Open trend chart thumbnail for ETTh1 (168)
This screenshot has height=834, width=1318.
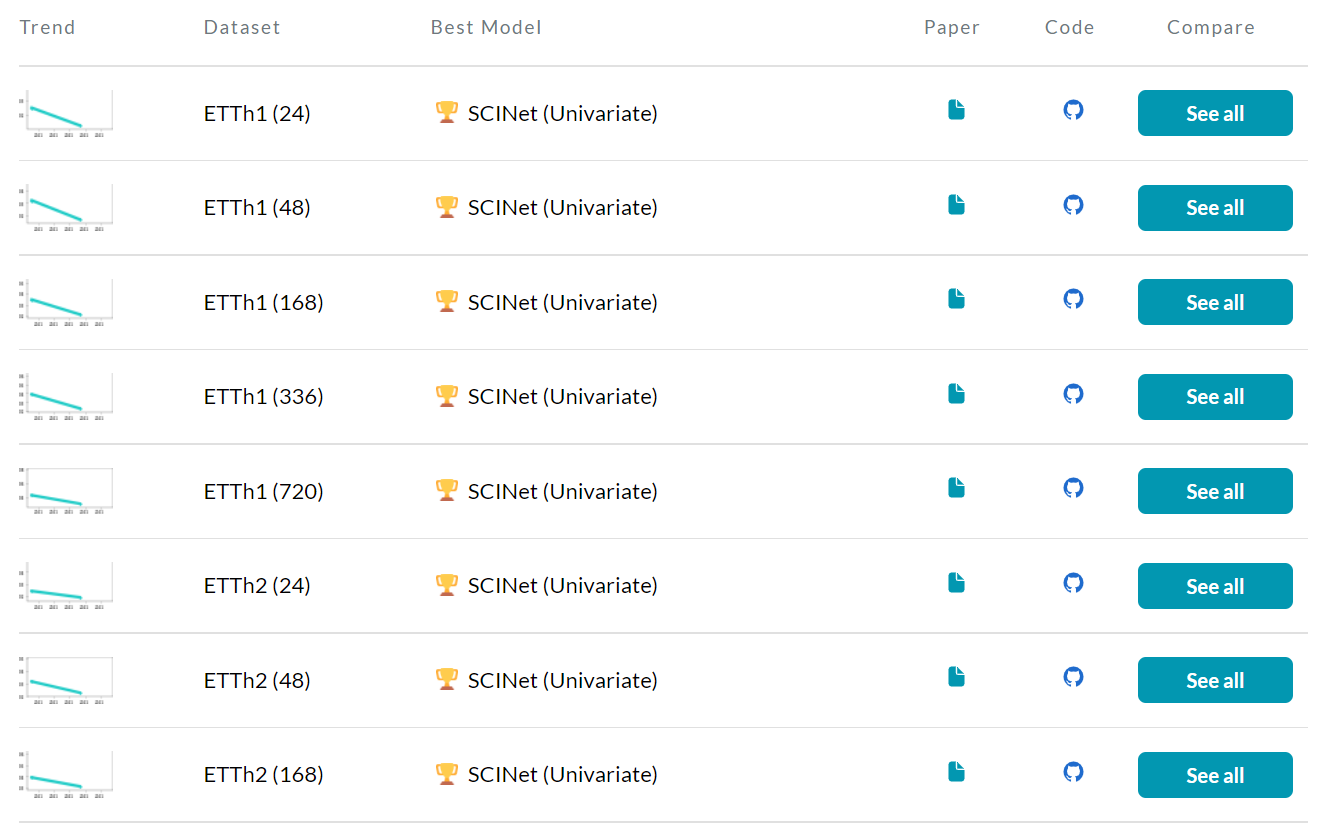pyautogui.click(x=66, y=302)
